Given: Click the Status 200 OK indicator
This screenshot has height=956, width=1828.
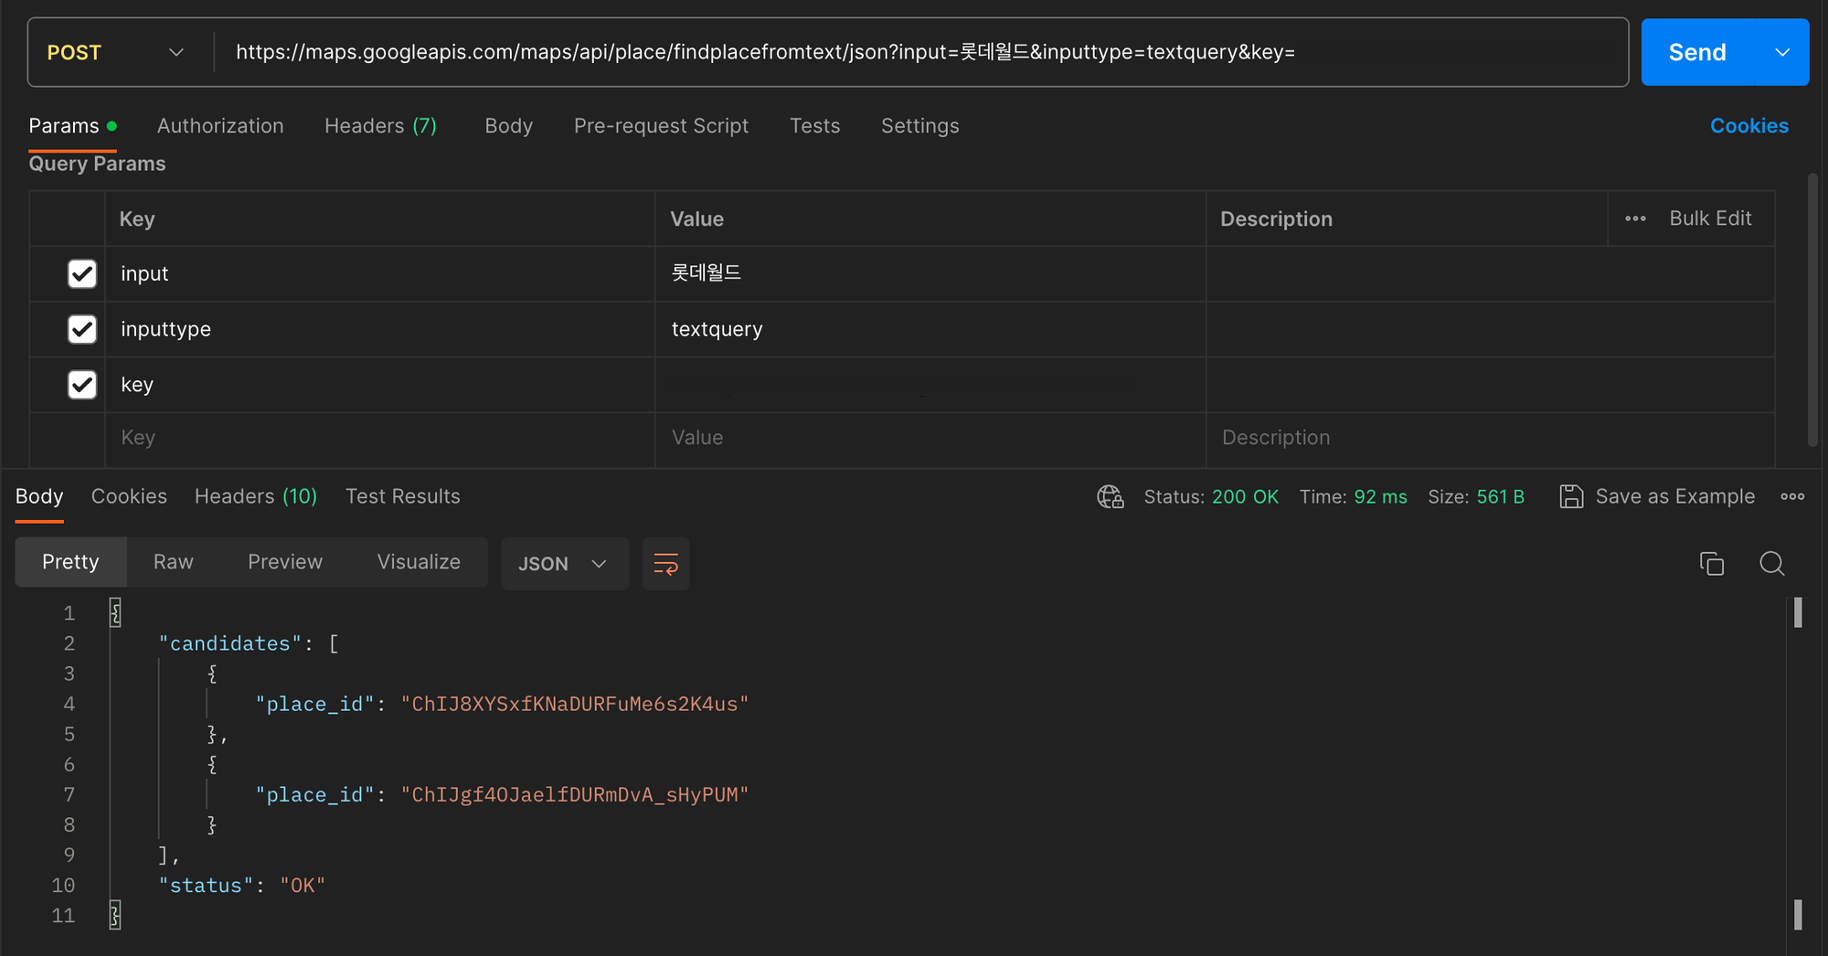Looking at the screenshot, I should [1211, 497].
